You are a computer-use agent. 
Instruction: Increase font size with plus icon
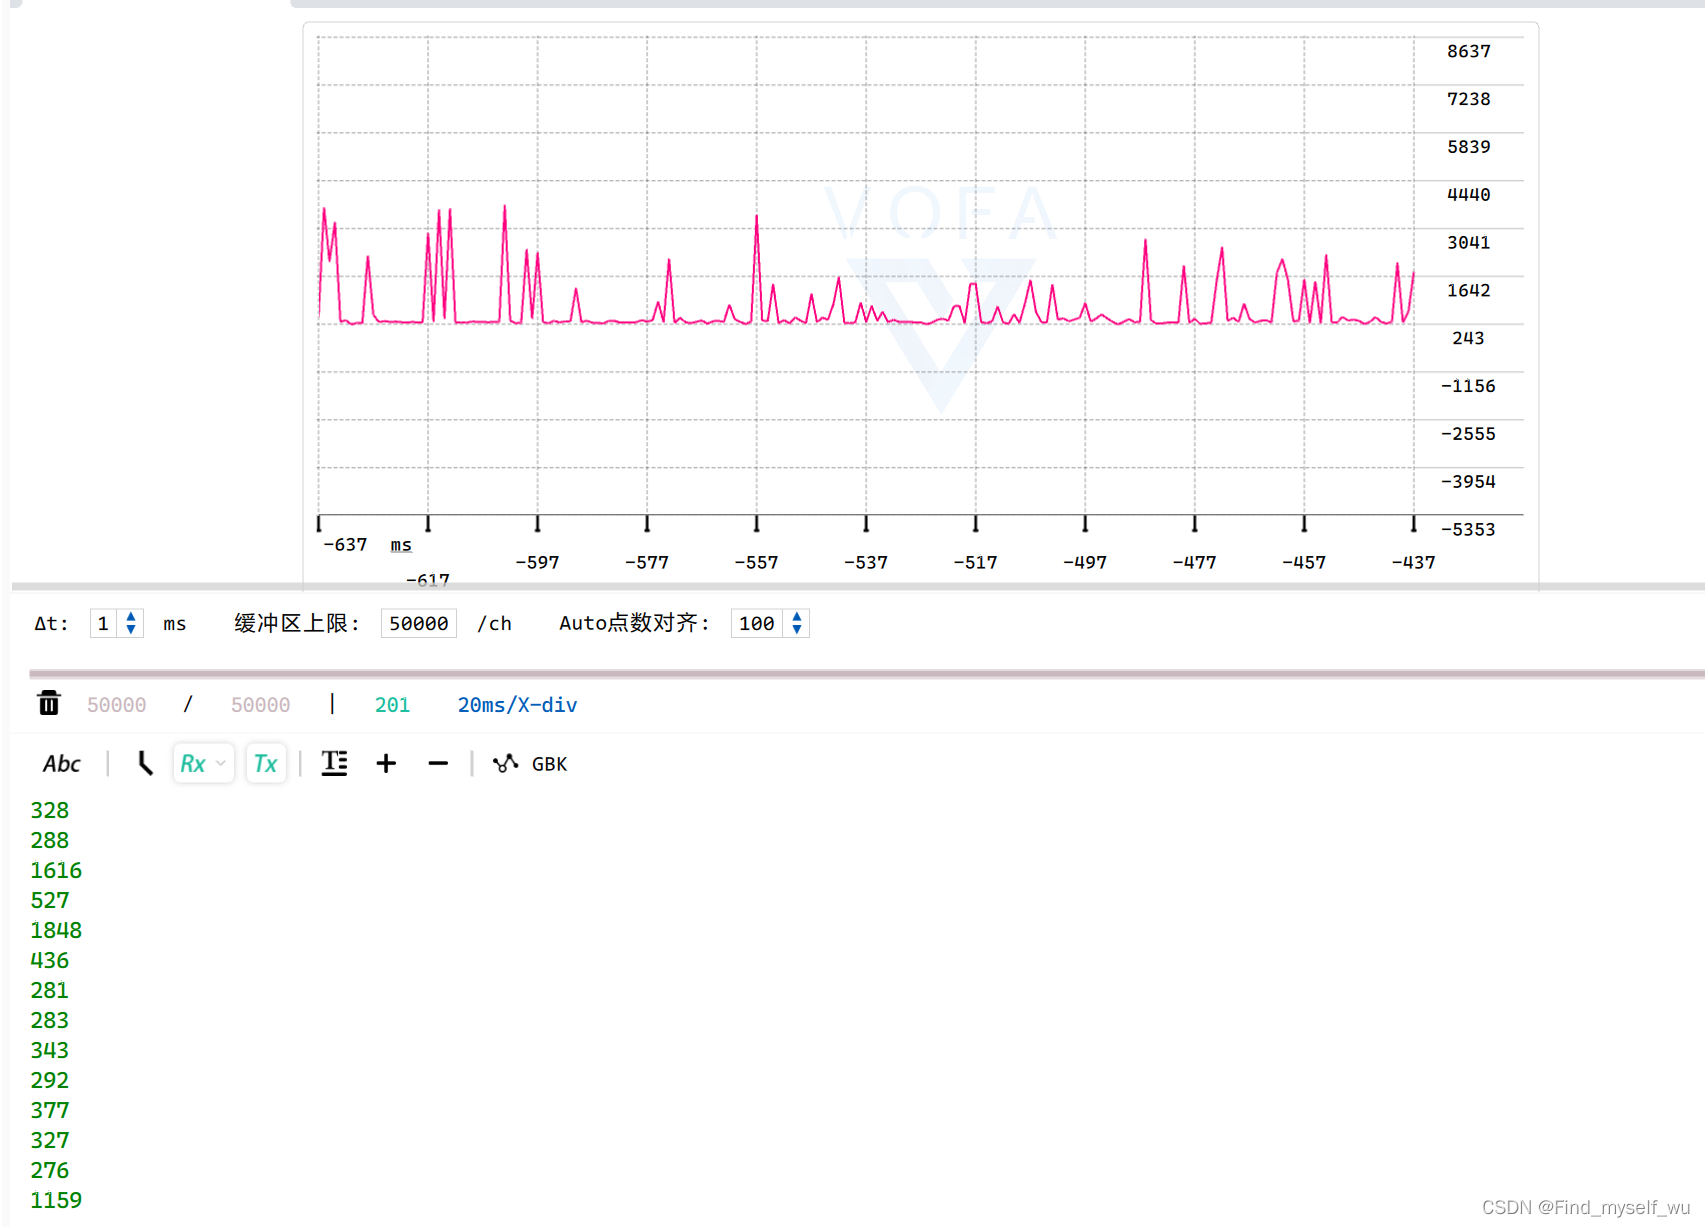point(386,764)
